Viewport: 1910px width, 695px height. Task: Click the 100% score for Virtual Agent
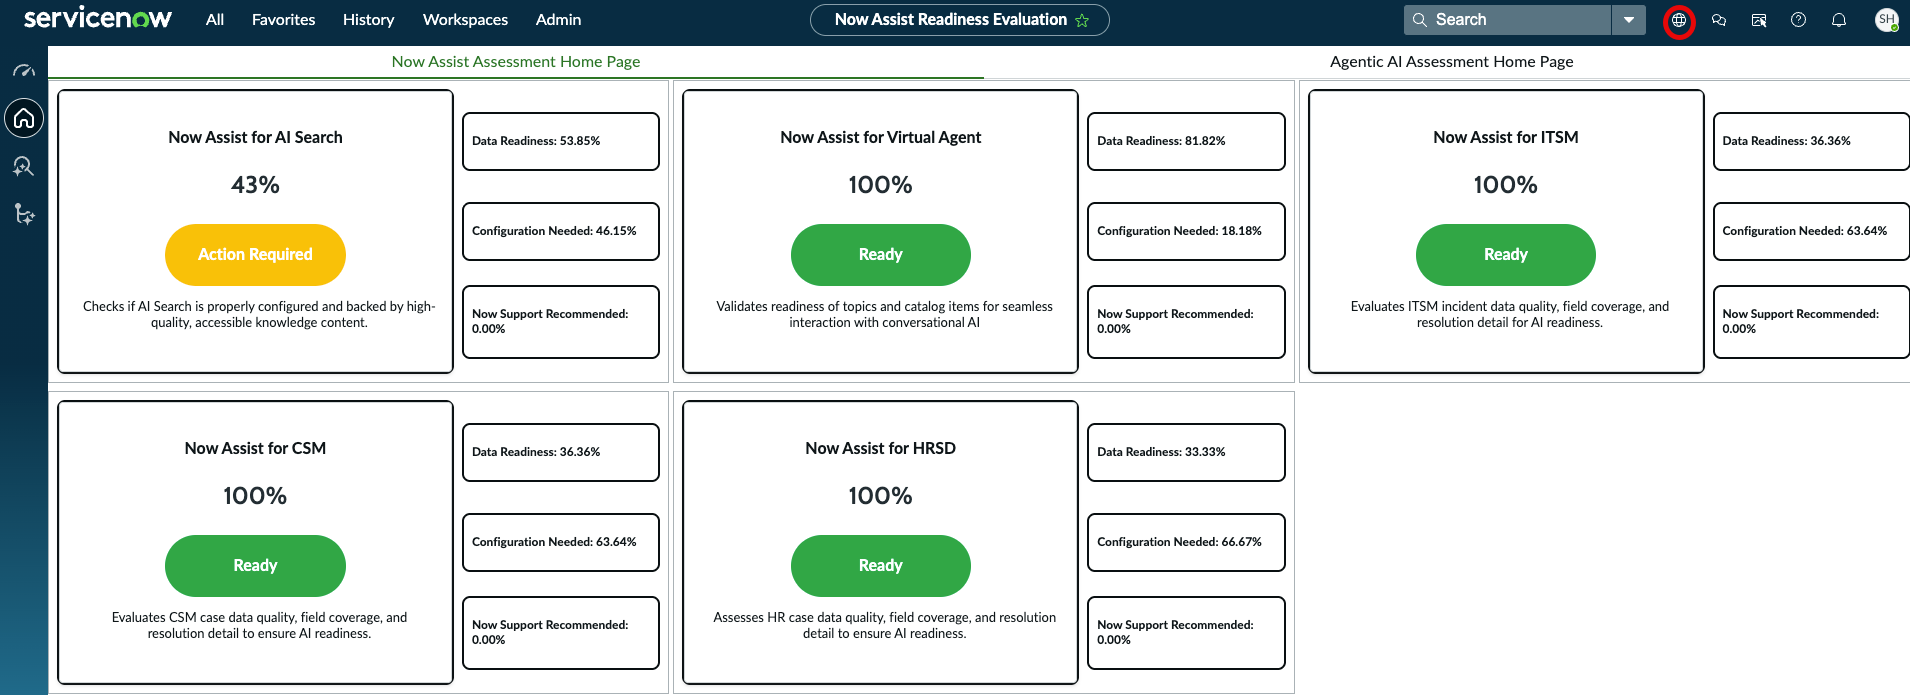click(x=880, y=185)
